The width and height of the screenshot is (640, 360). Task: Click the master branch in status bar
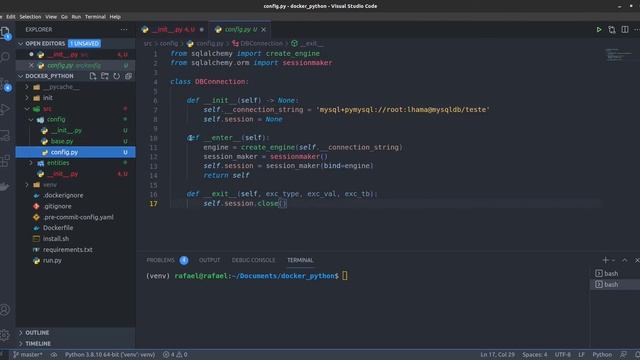28,354
